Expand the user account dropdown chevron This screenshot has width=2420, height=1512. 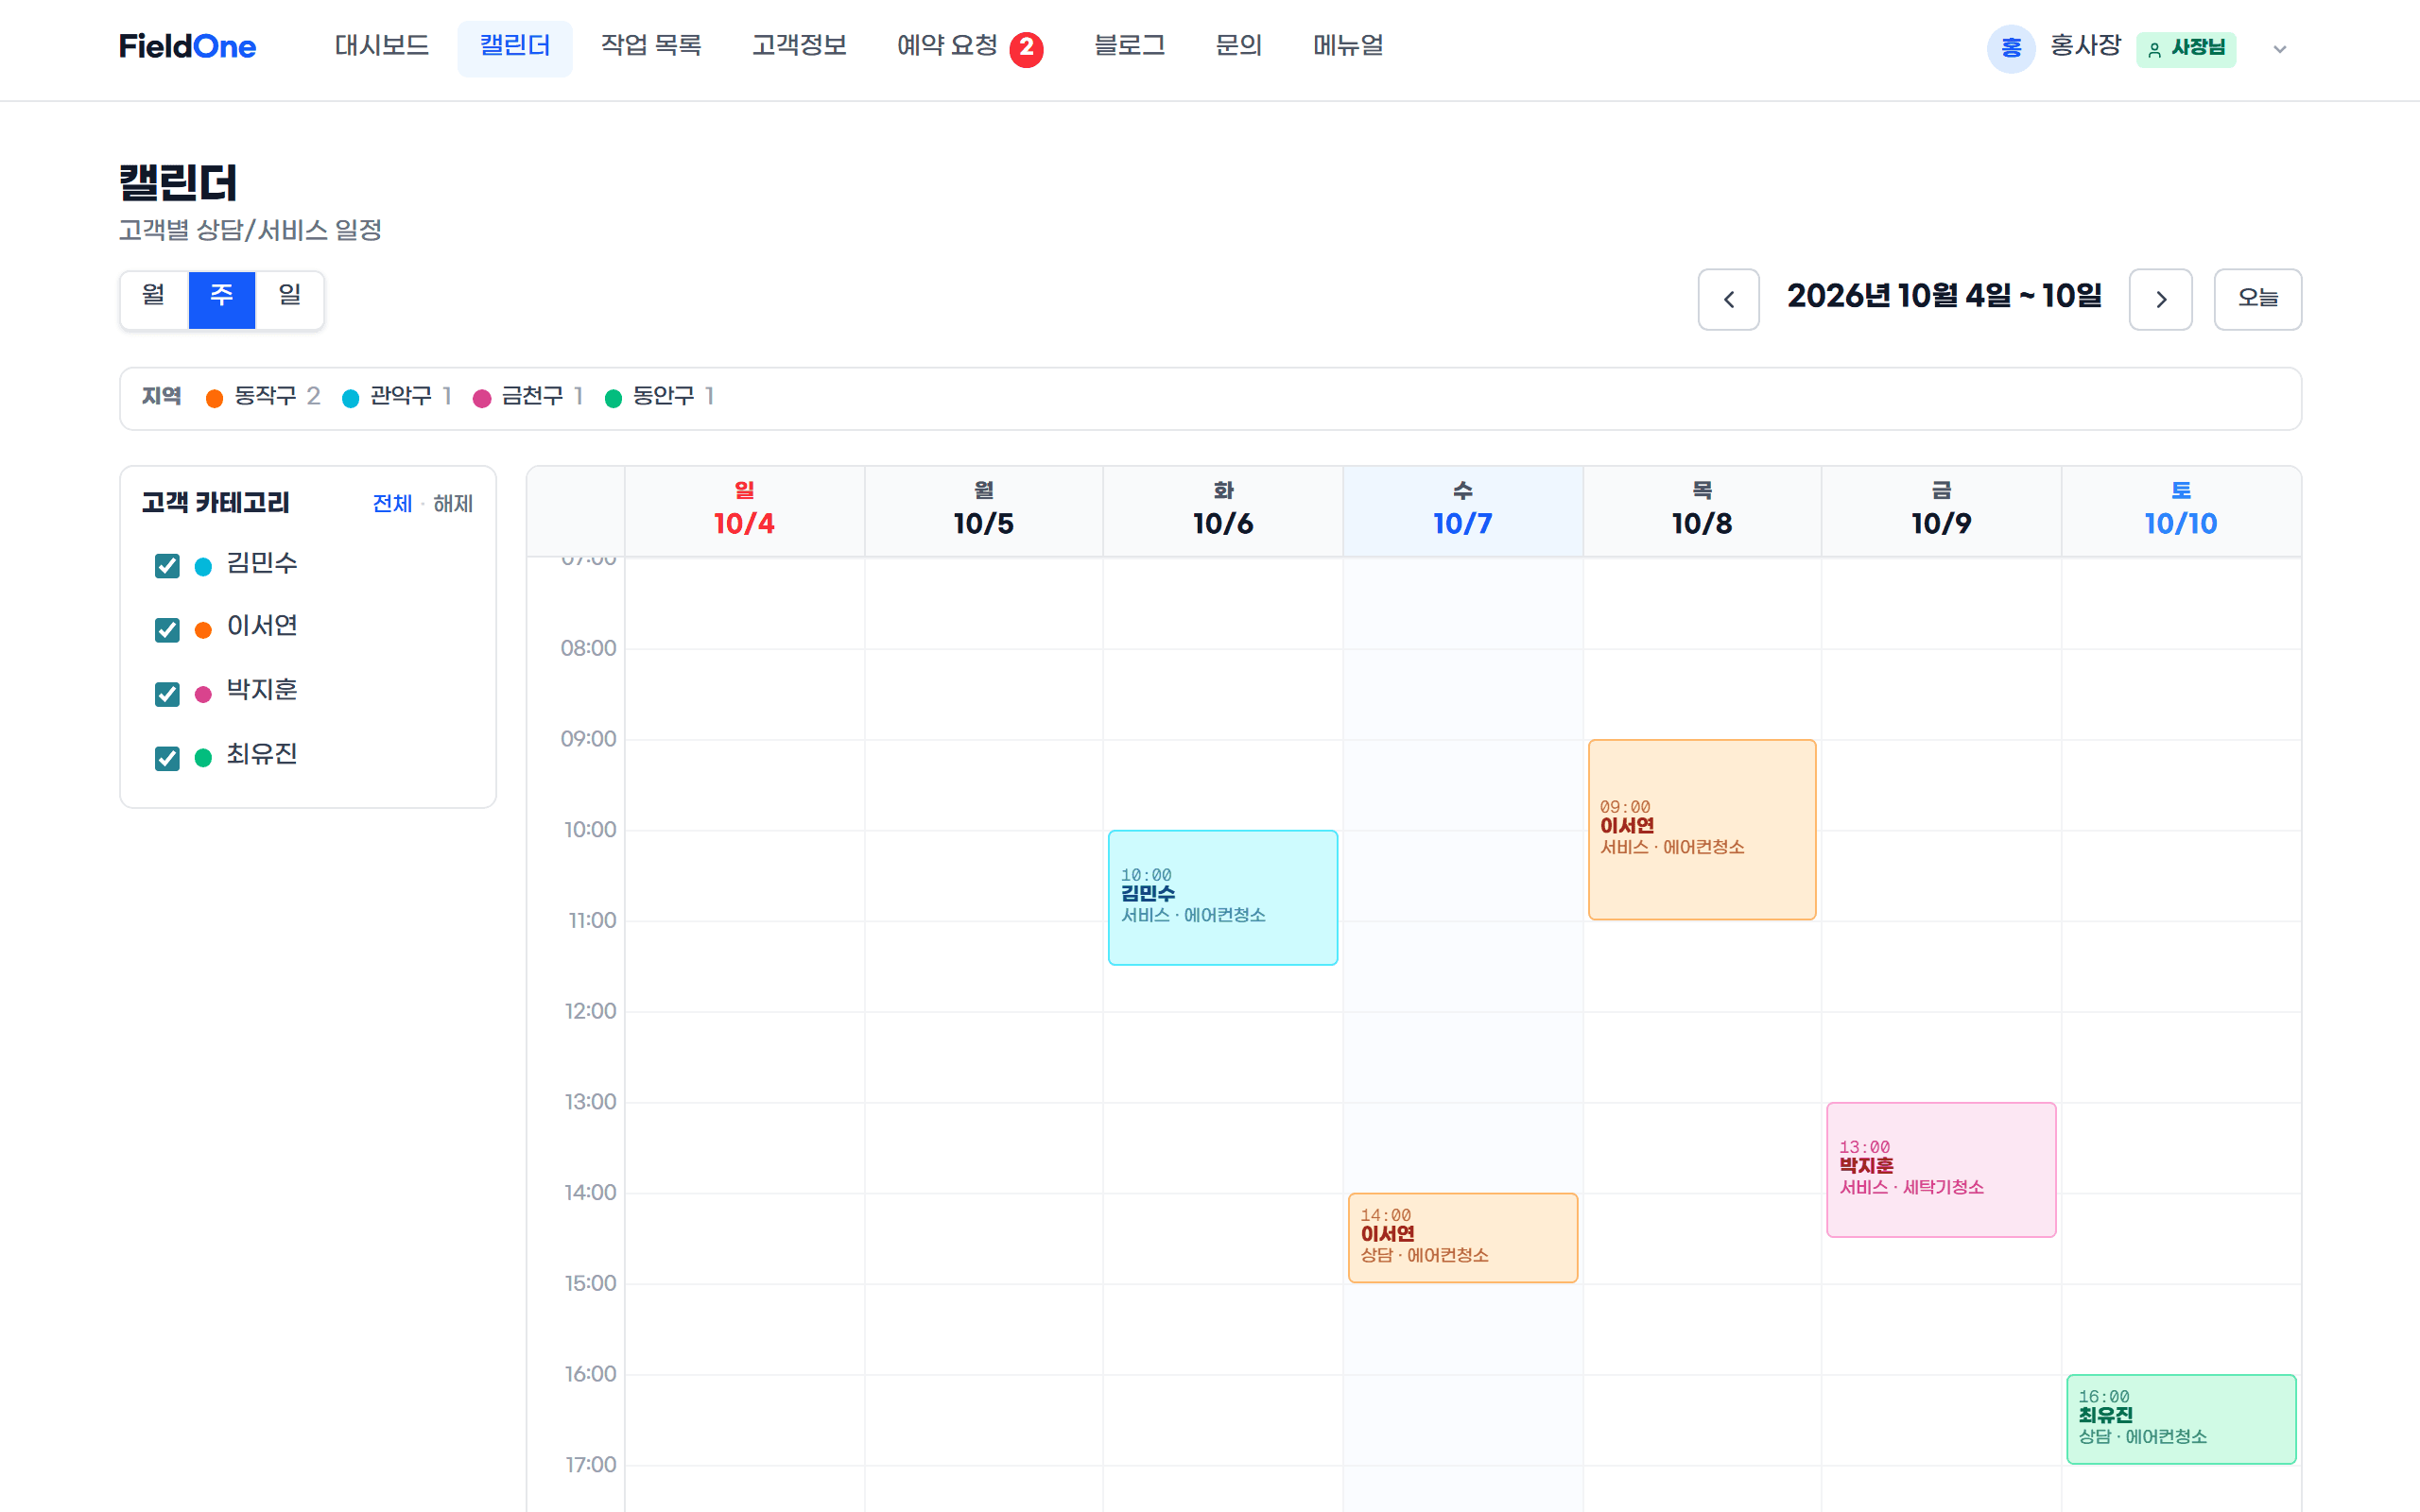tap(2279, 49)
